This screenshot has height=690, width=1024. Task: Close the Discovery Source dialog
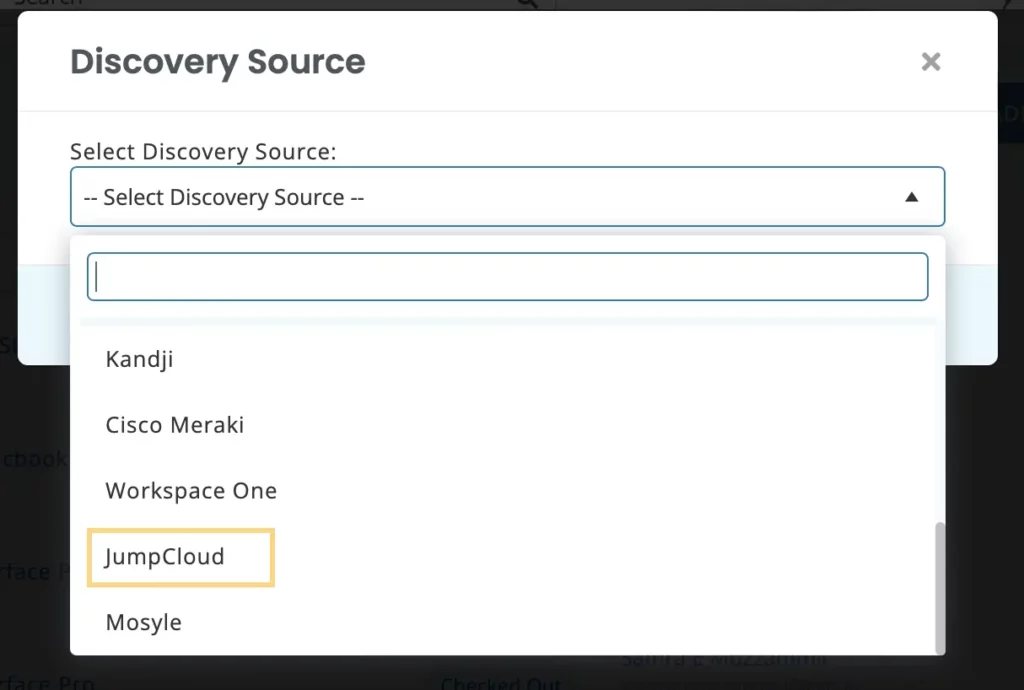tap(930, 62)
